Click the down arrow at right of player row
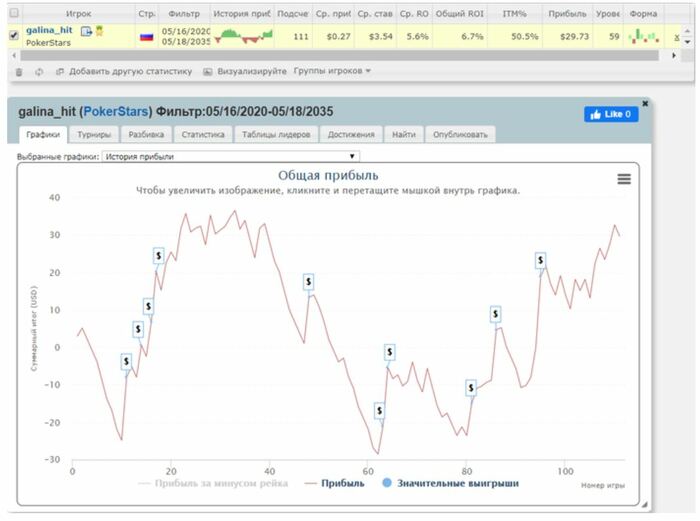 (688, 42)
